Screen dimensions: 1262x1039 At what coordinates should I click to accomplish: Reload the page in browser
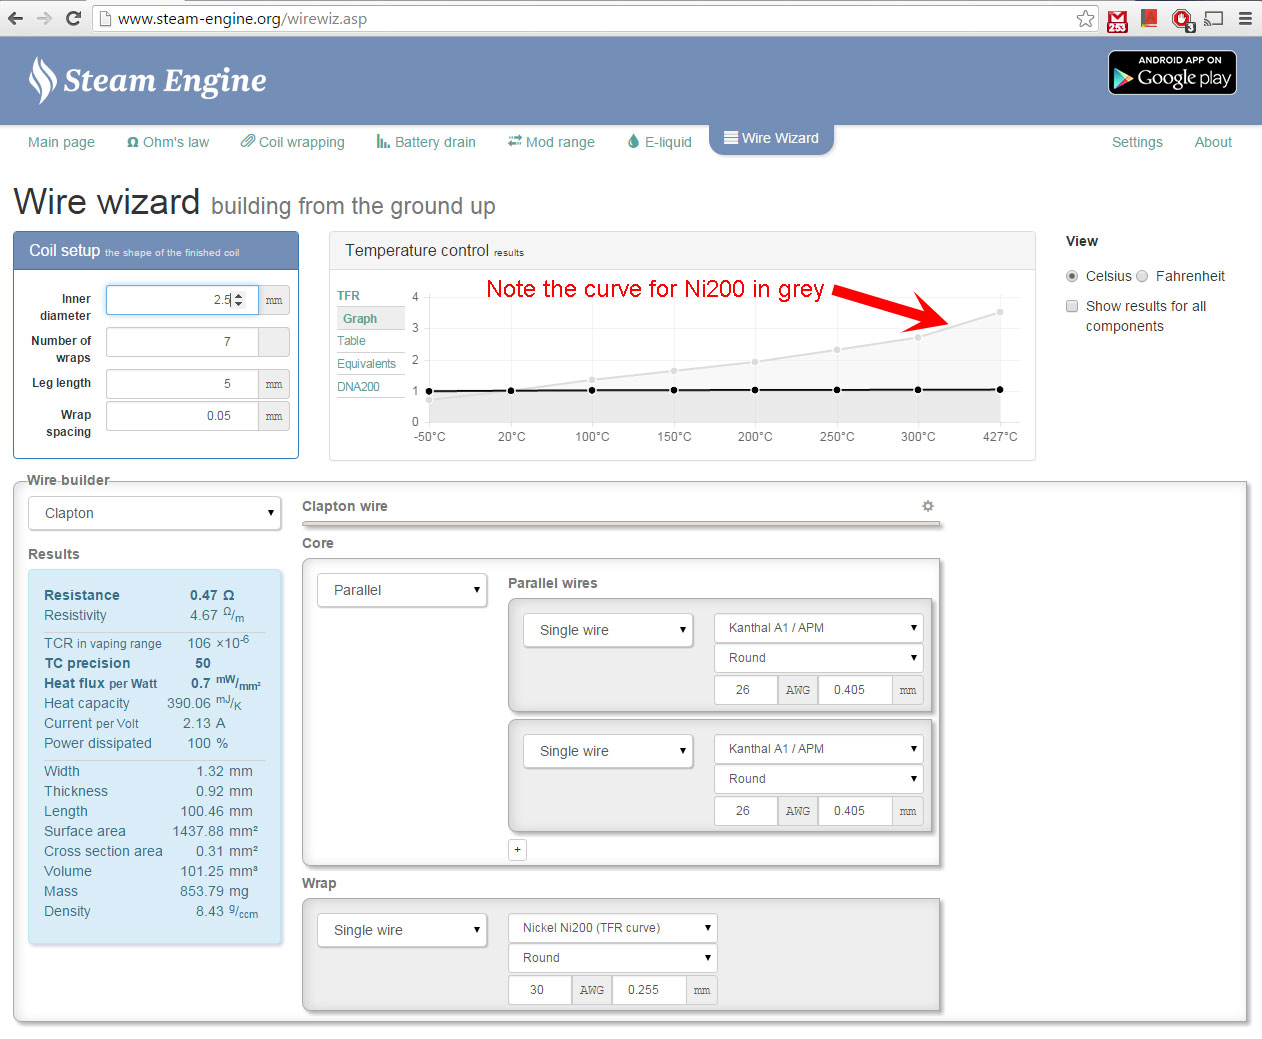point(73,18)
